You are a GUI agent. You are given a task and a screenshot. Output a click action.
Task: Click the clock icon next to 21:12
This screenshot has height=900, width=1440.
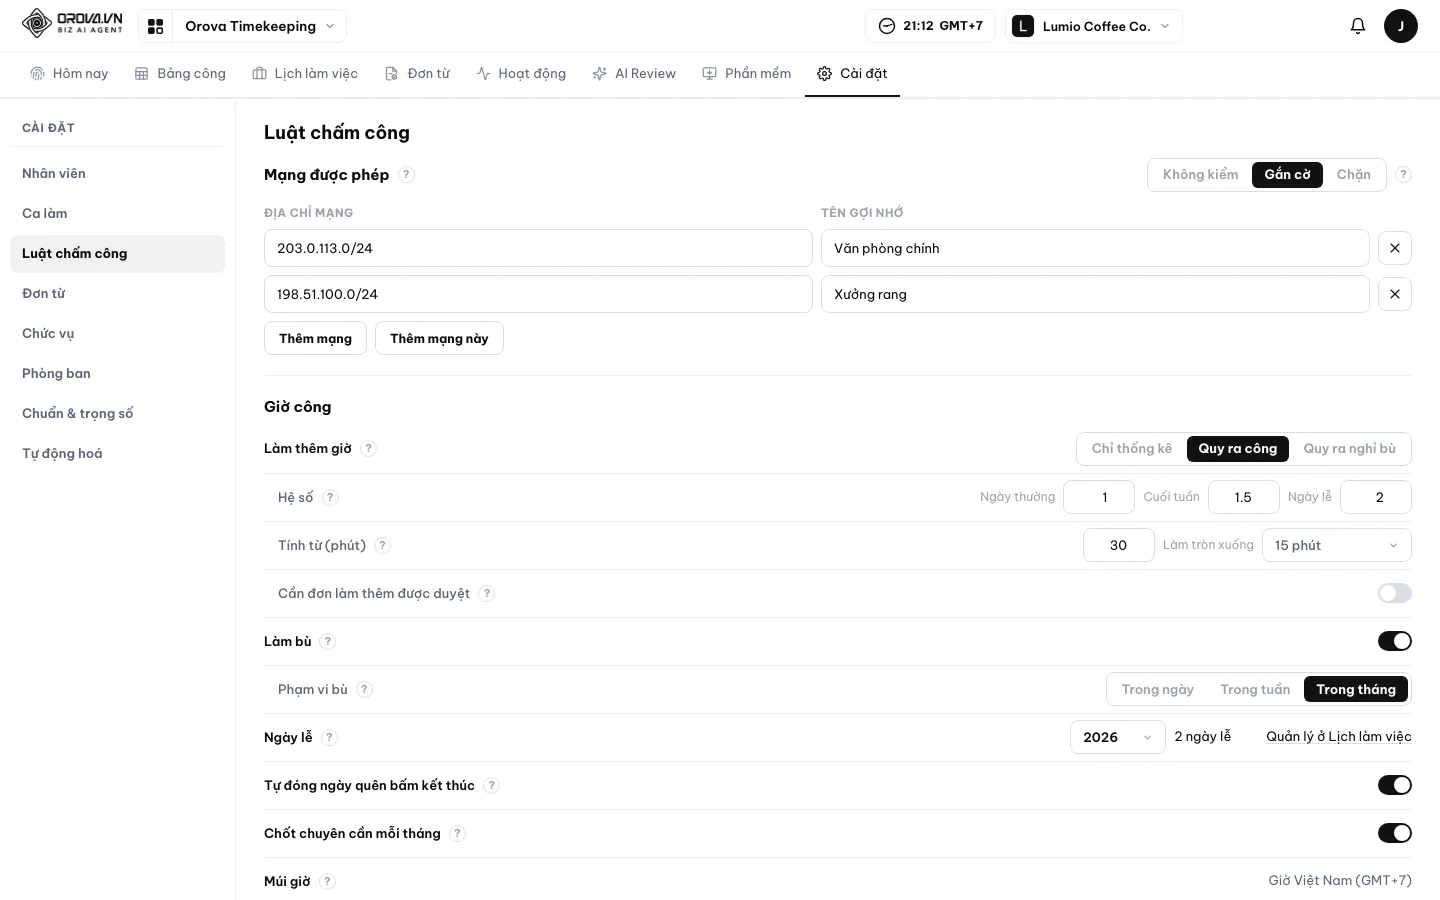(886, 26)
